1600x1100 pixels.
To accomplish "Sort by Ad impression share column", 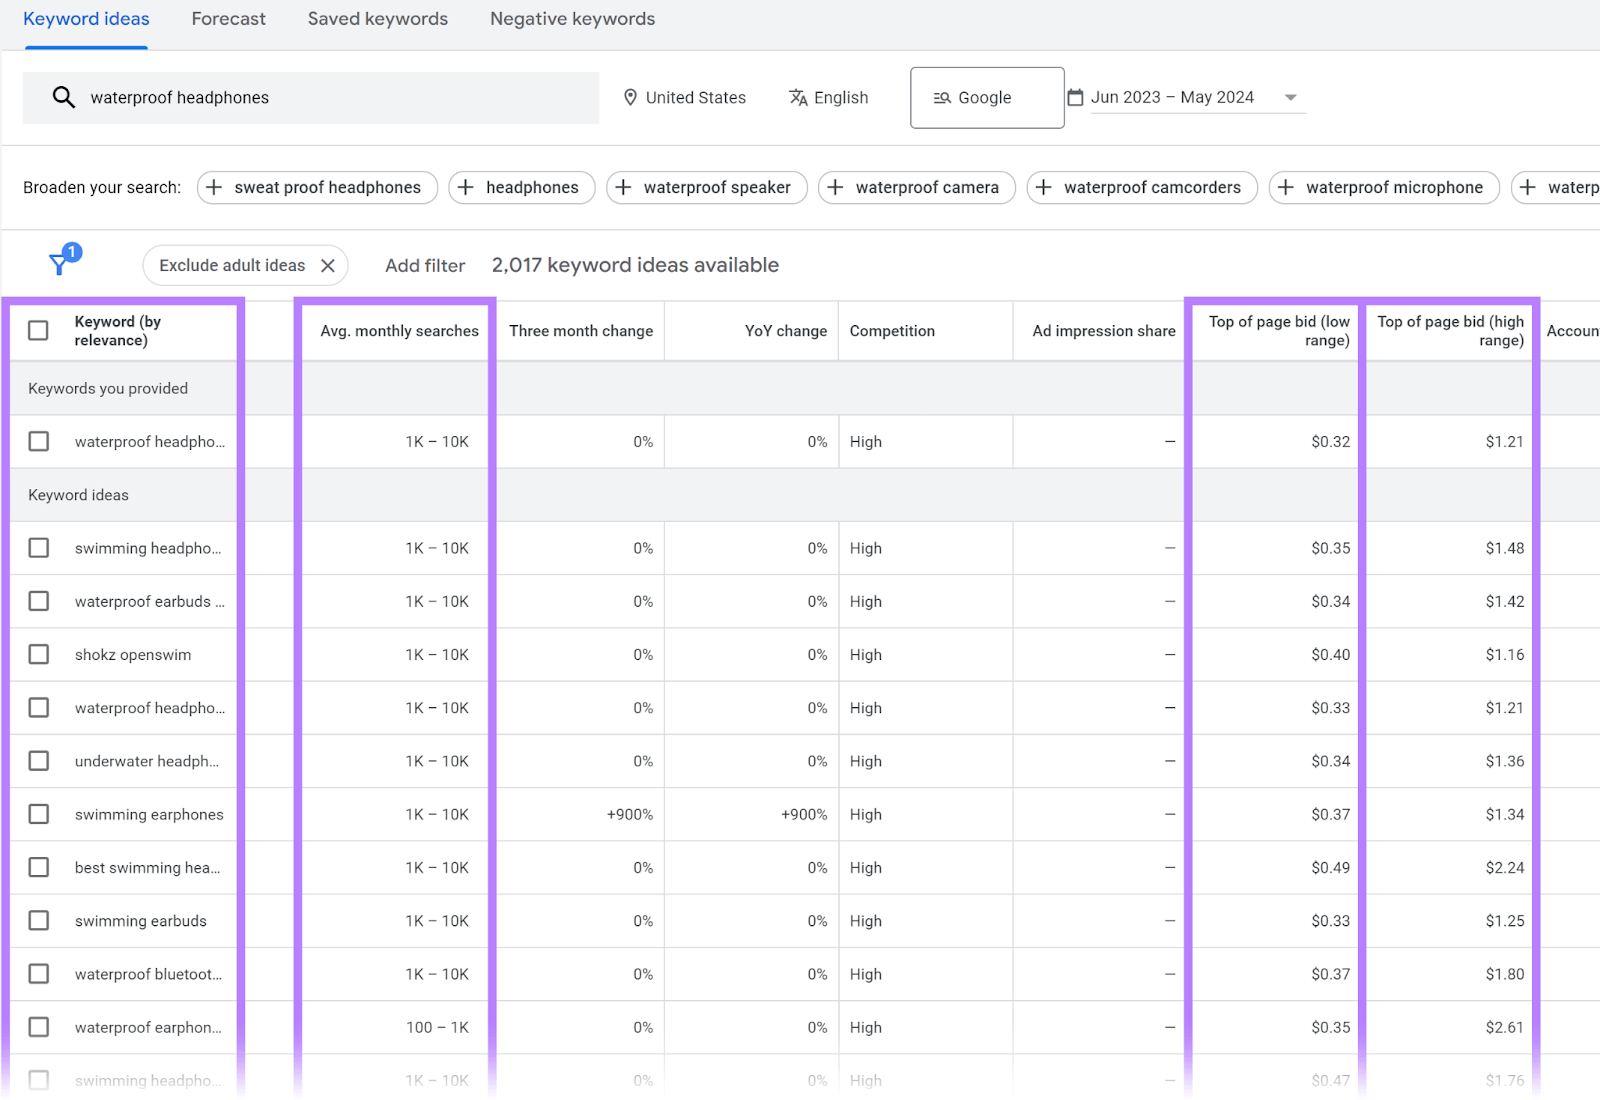I will pos(1104,331).
